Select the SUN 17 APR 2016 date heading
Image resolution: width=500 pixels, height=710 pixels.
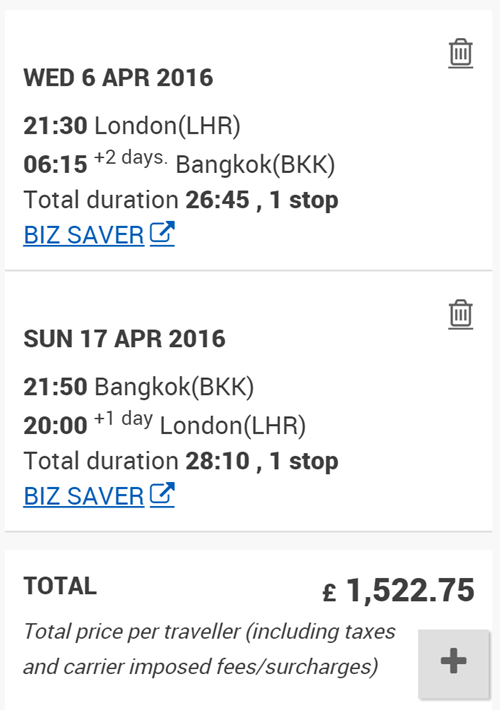coord(125,339)
